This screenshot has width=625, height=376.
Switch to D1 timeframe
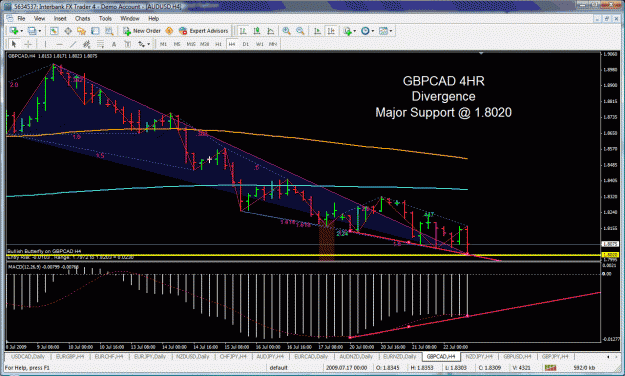(246, 44)
